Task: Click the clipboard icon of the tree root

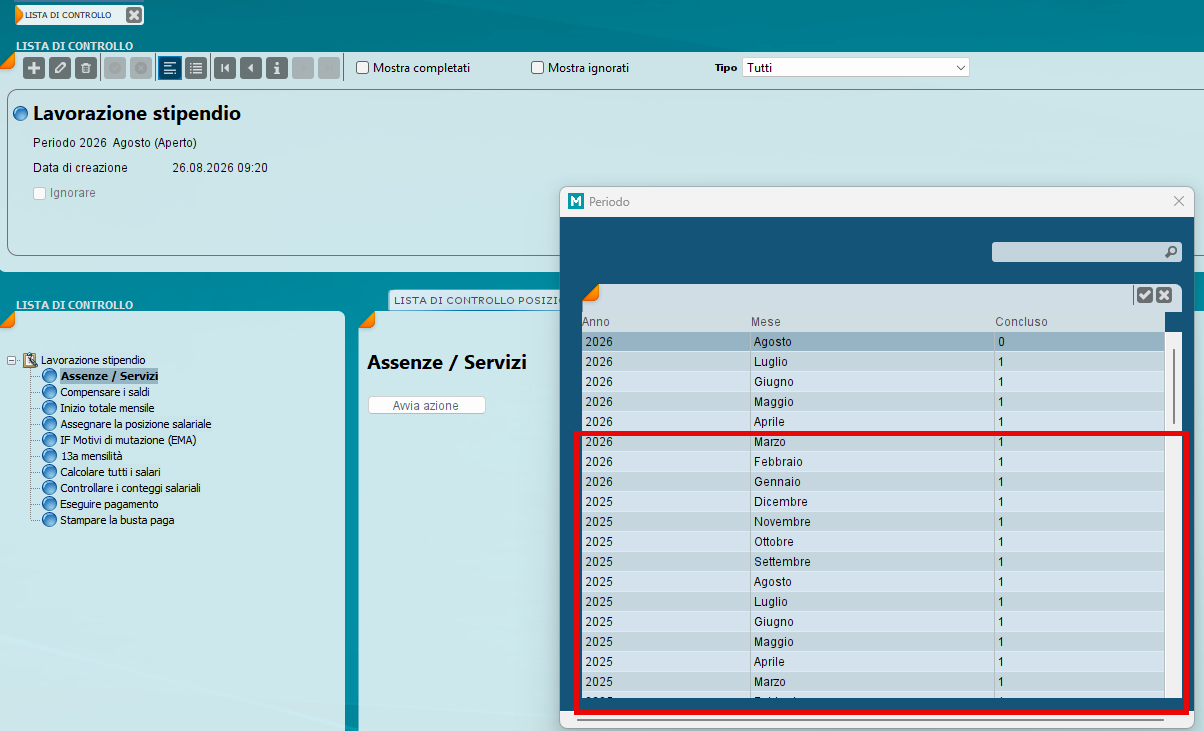Action: pos(30,359)
